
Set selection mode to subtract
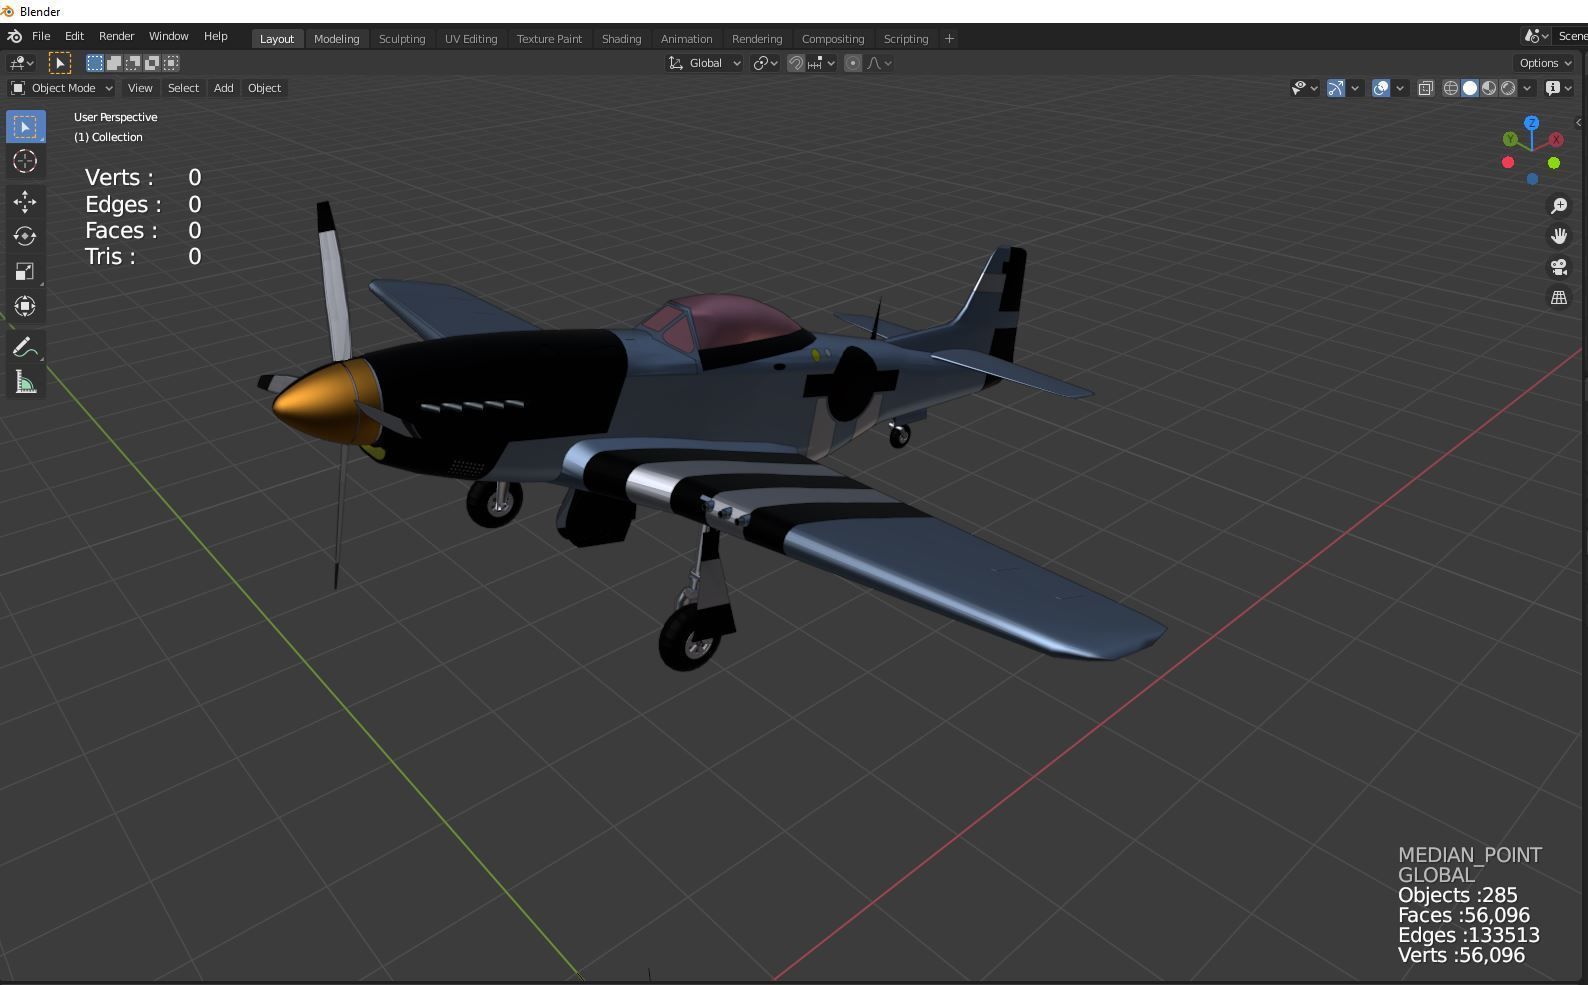133,63
